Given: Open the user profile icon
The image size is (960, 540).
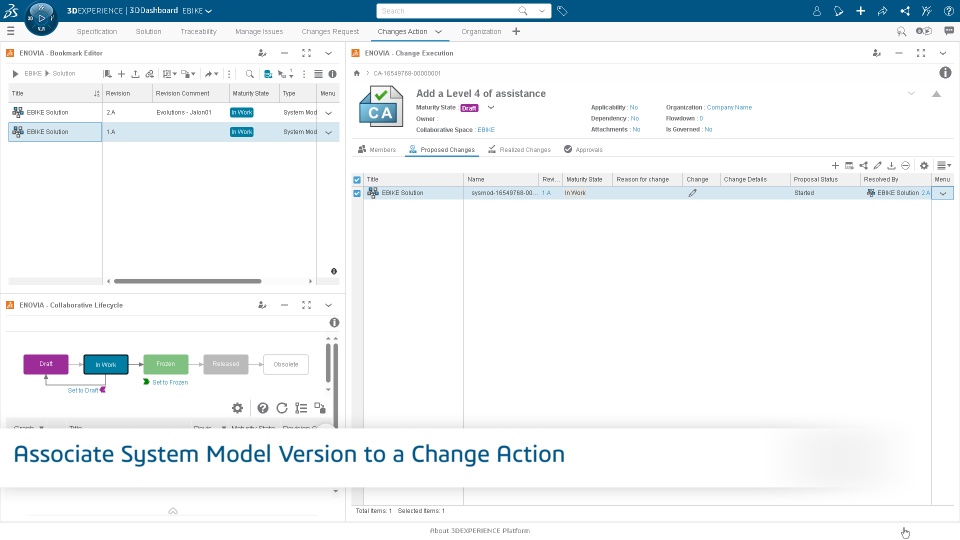Looking at the screenshot, I should [816, 11].
